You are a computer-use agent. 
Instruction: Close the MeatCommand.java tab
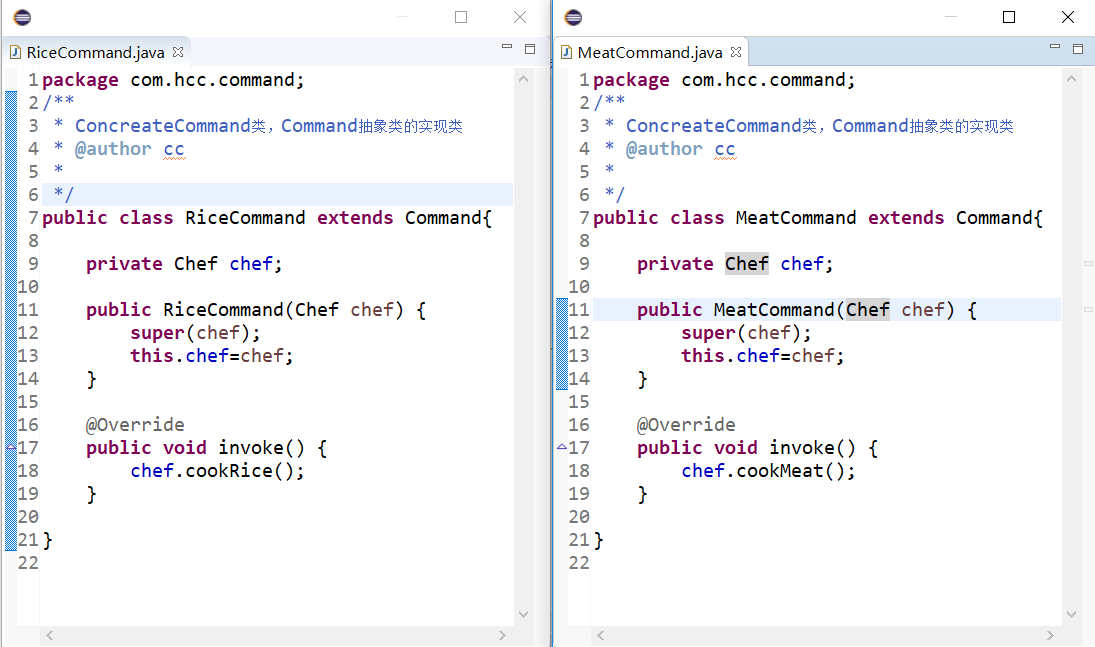point(736,52)
